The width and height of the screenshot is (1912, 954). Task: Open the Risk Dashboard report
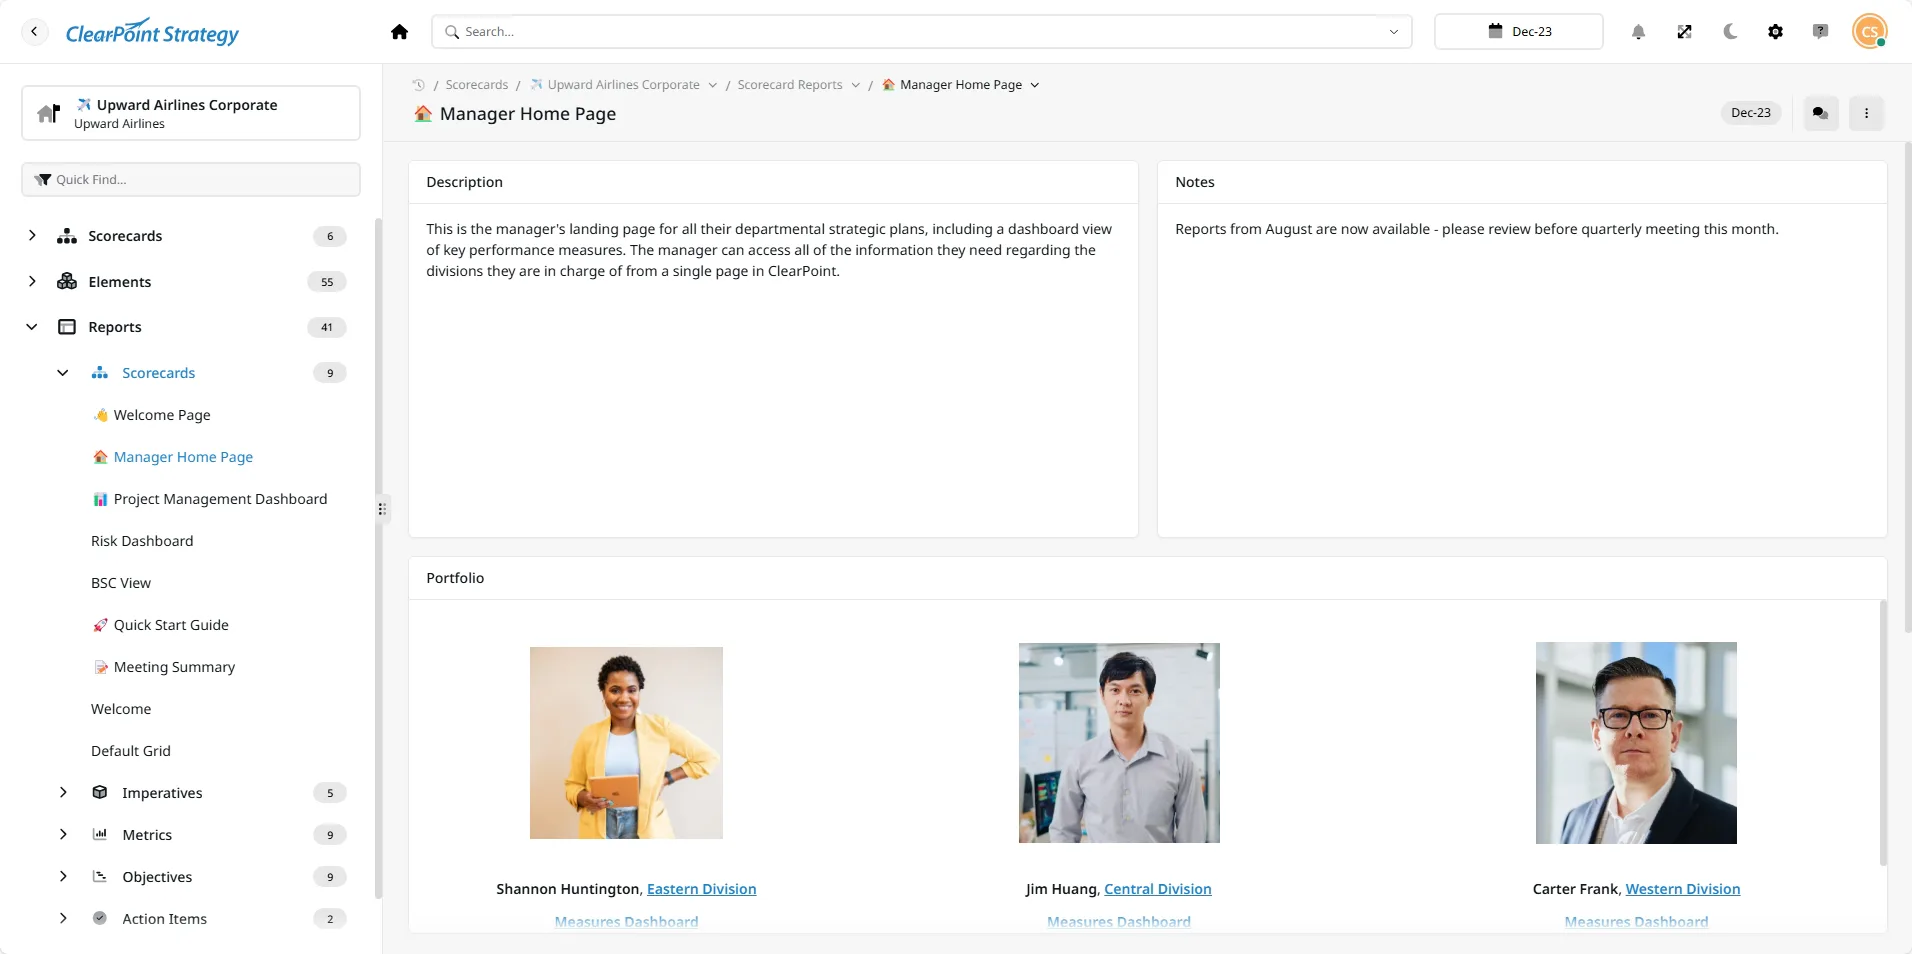point(142,541)
